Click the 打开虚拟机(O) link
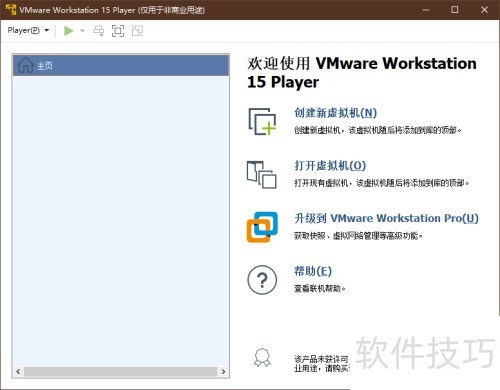 (330, 165)
